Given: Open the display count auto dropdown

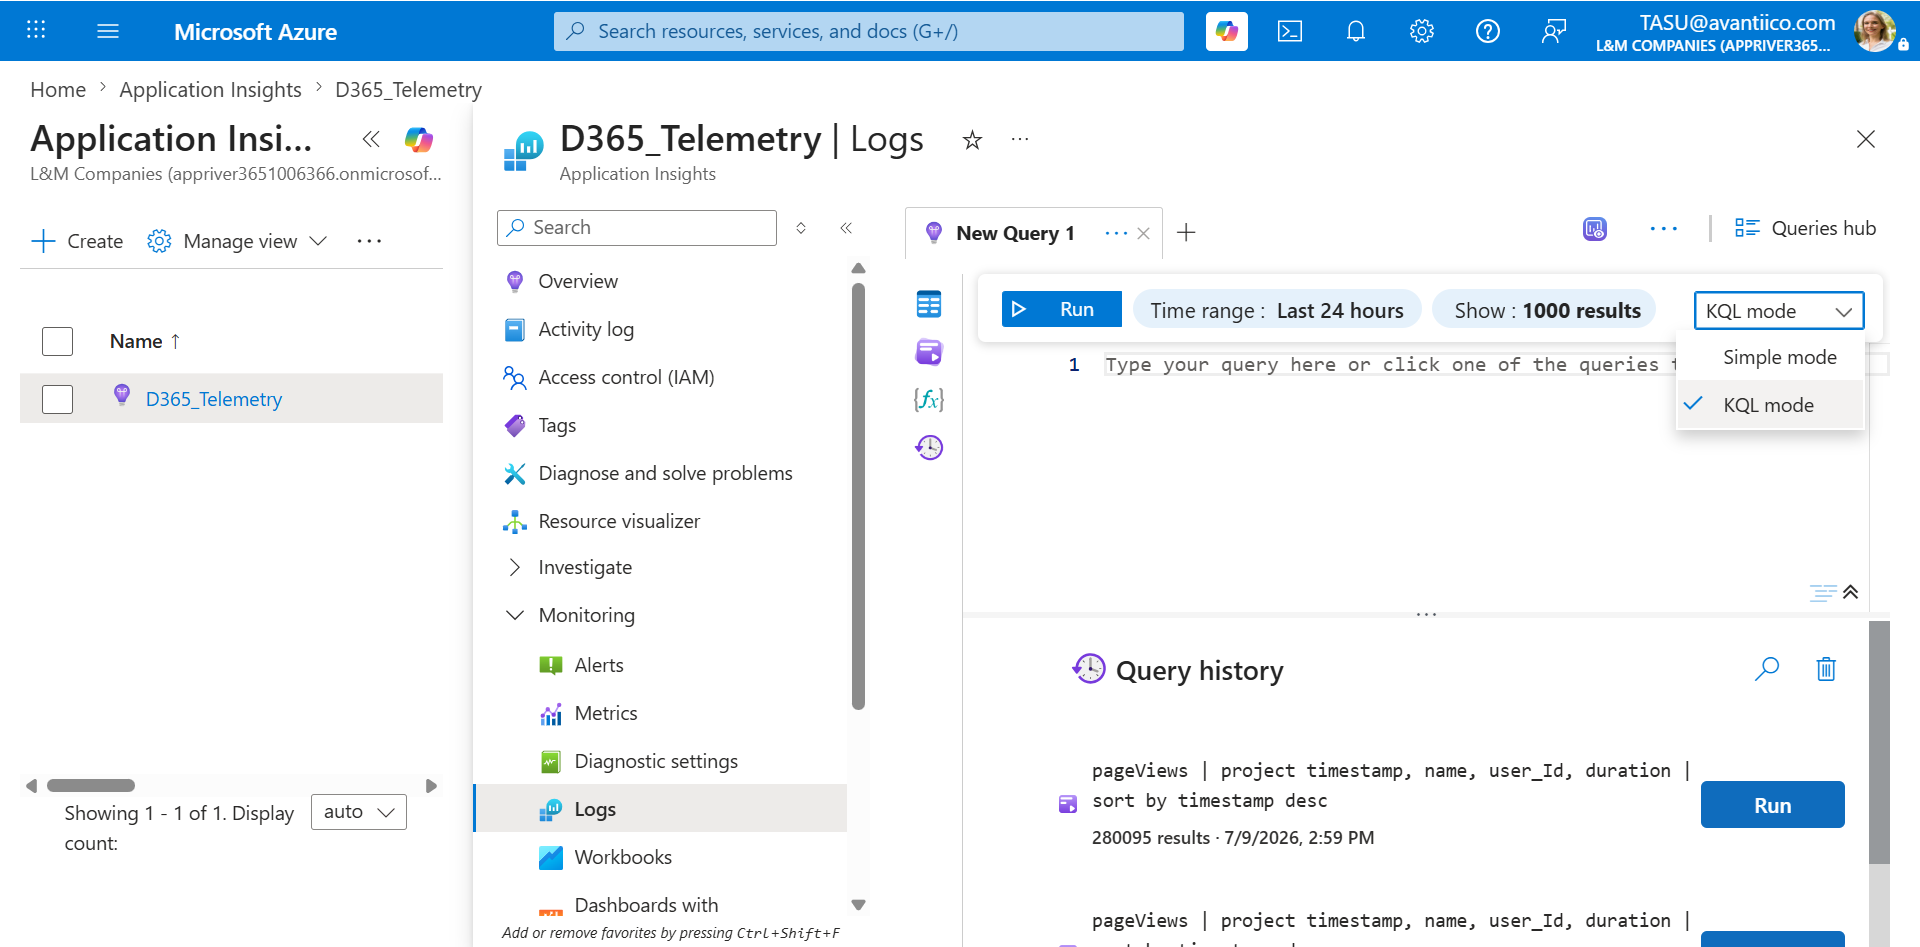Looking at the screenshot, I should point(359,812).
